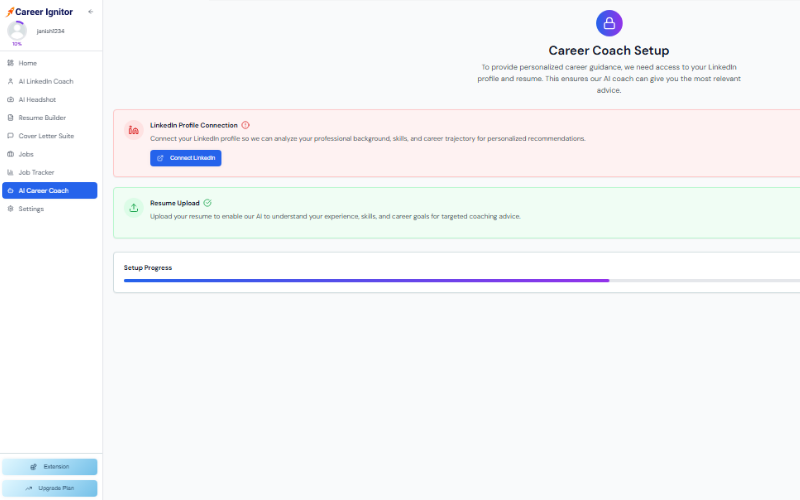Select the AI Career Coach item
Viewport: 800px width, 500px height.
pyautogui.click(x=49, y=190)
